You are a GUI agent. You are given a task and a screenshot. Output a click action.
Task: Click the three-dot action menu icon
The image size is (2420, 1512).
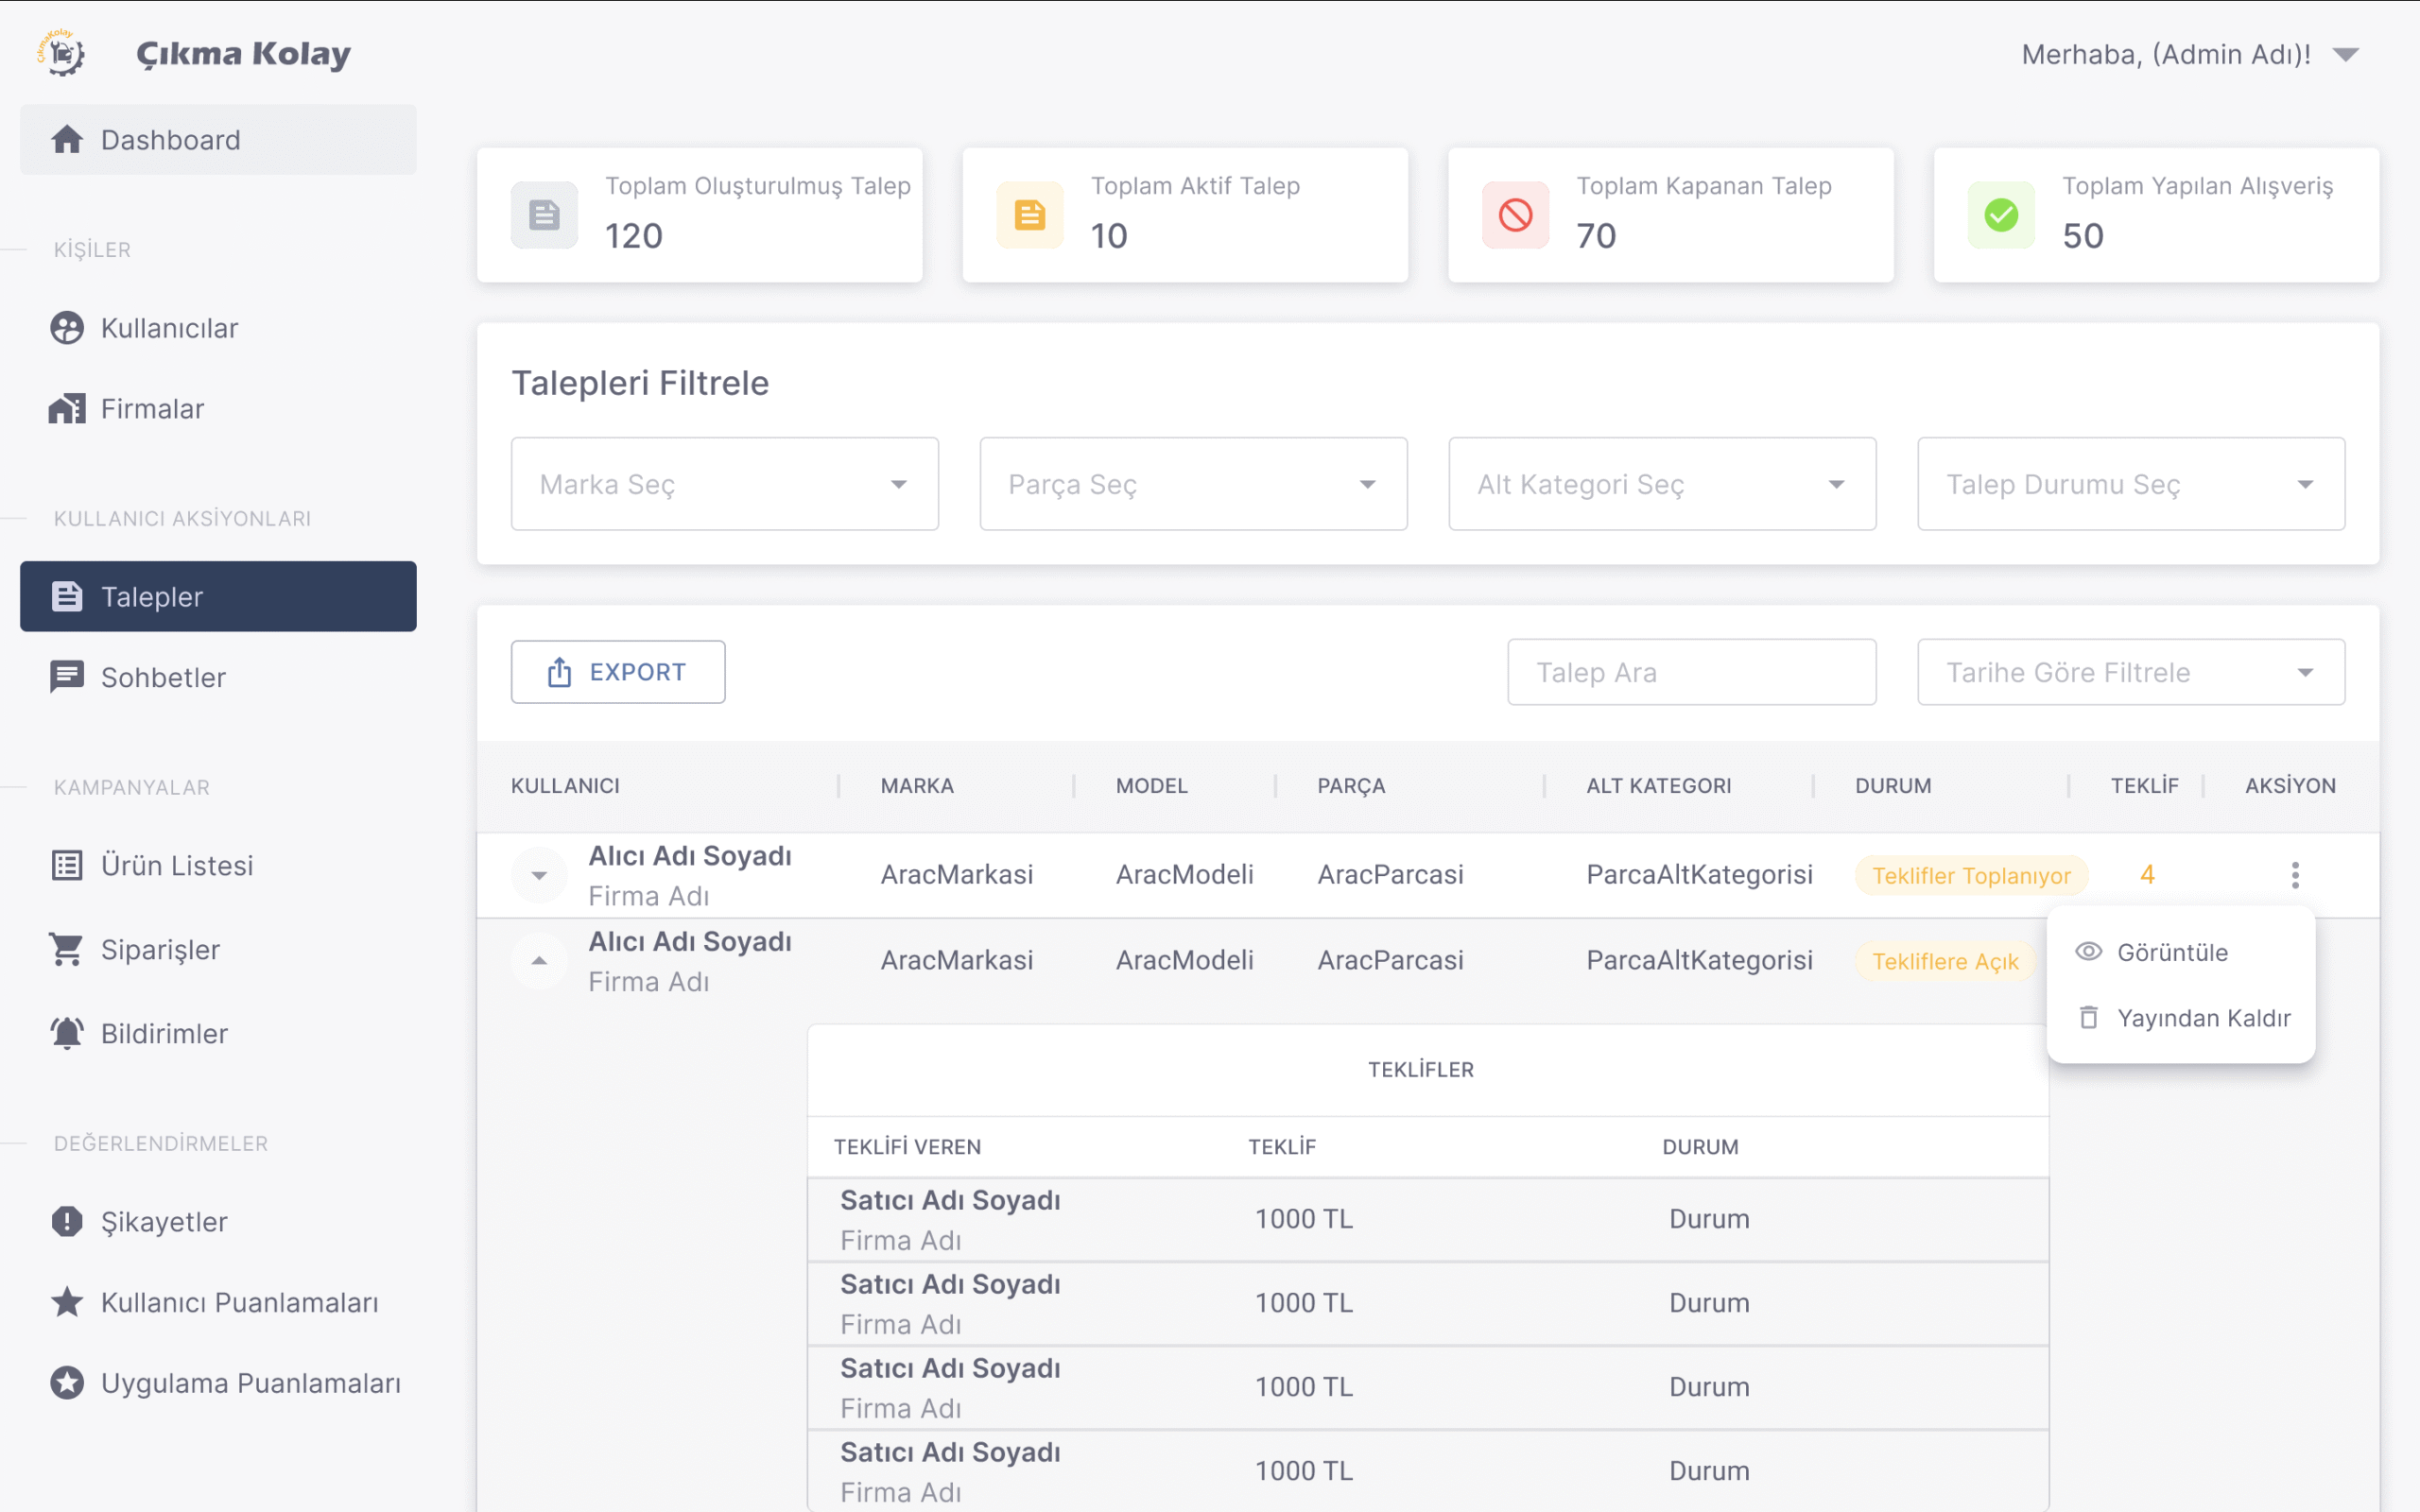2294,875
